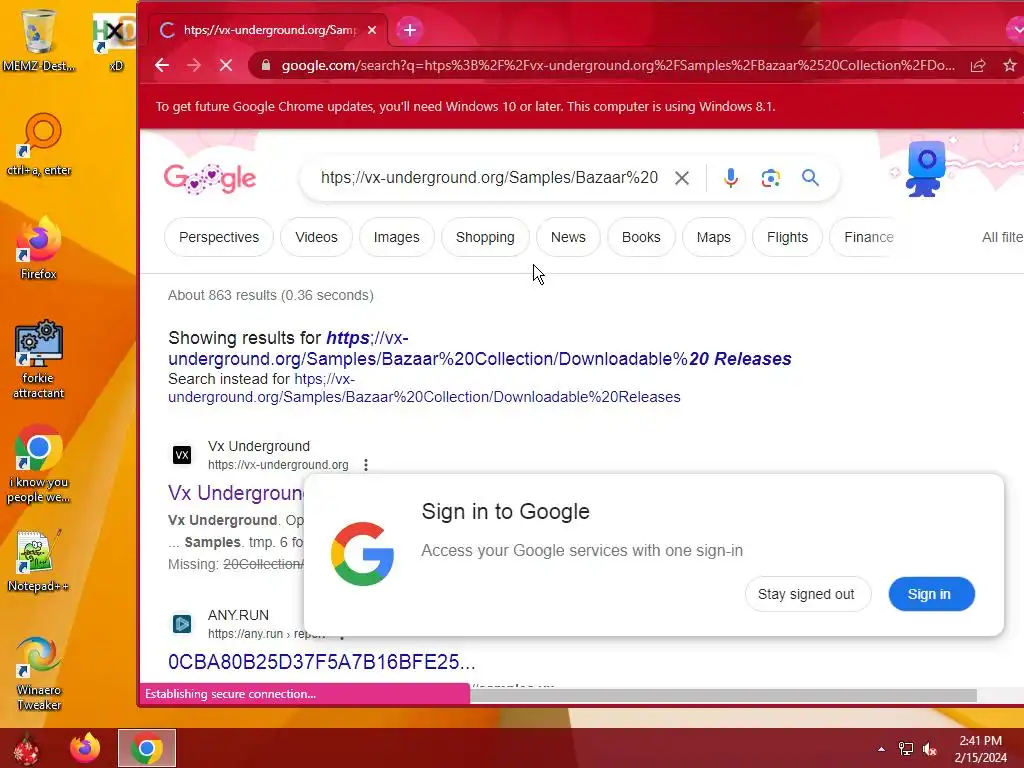
Task: Start voice search with the microphone icon
Action: click(x=731, y=178)
